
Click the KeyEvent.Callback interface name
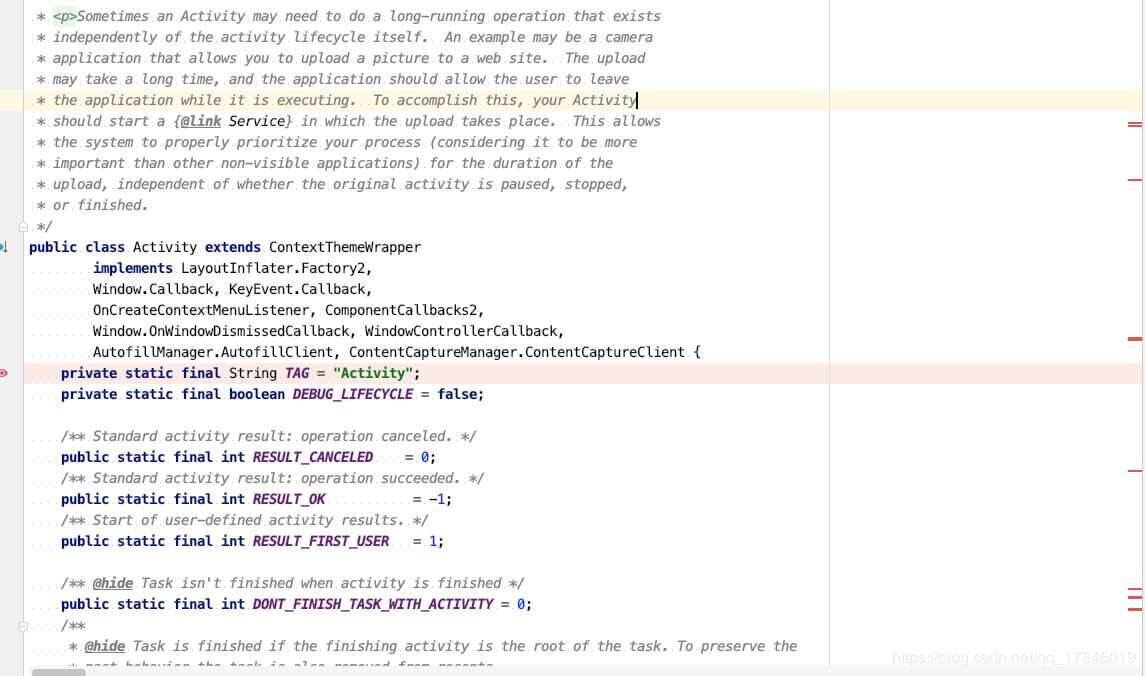coord(296,290)
